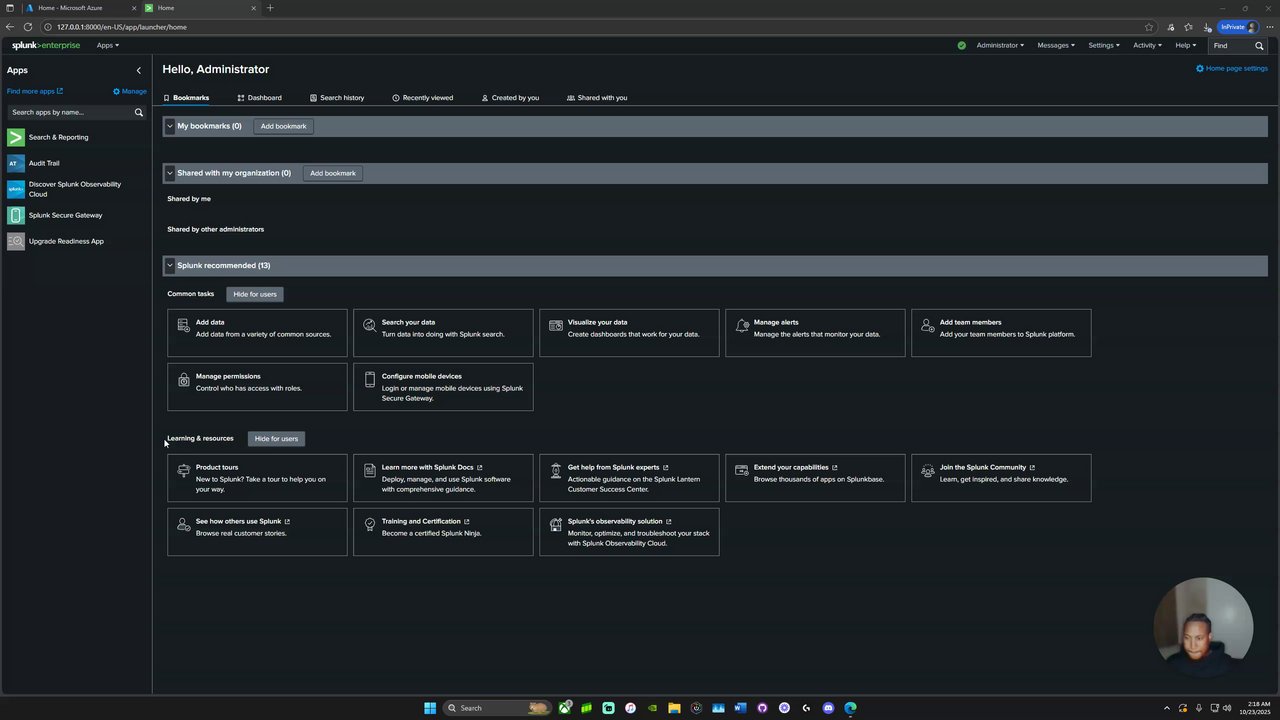The image size is (1280, 720).
Task: Open Search & Reporting app icon
Action: coord(16,137)
